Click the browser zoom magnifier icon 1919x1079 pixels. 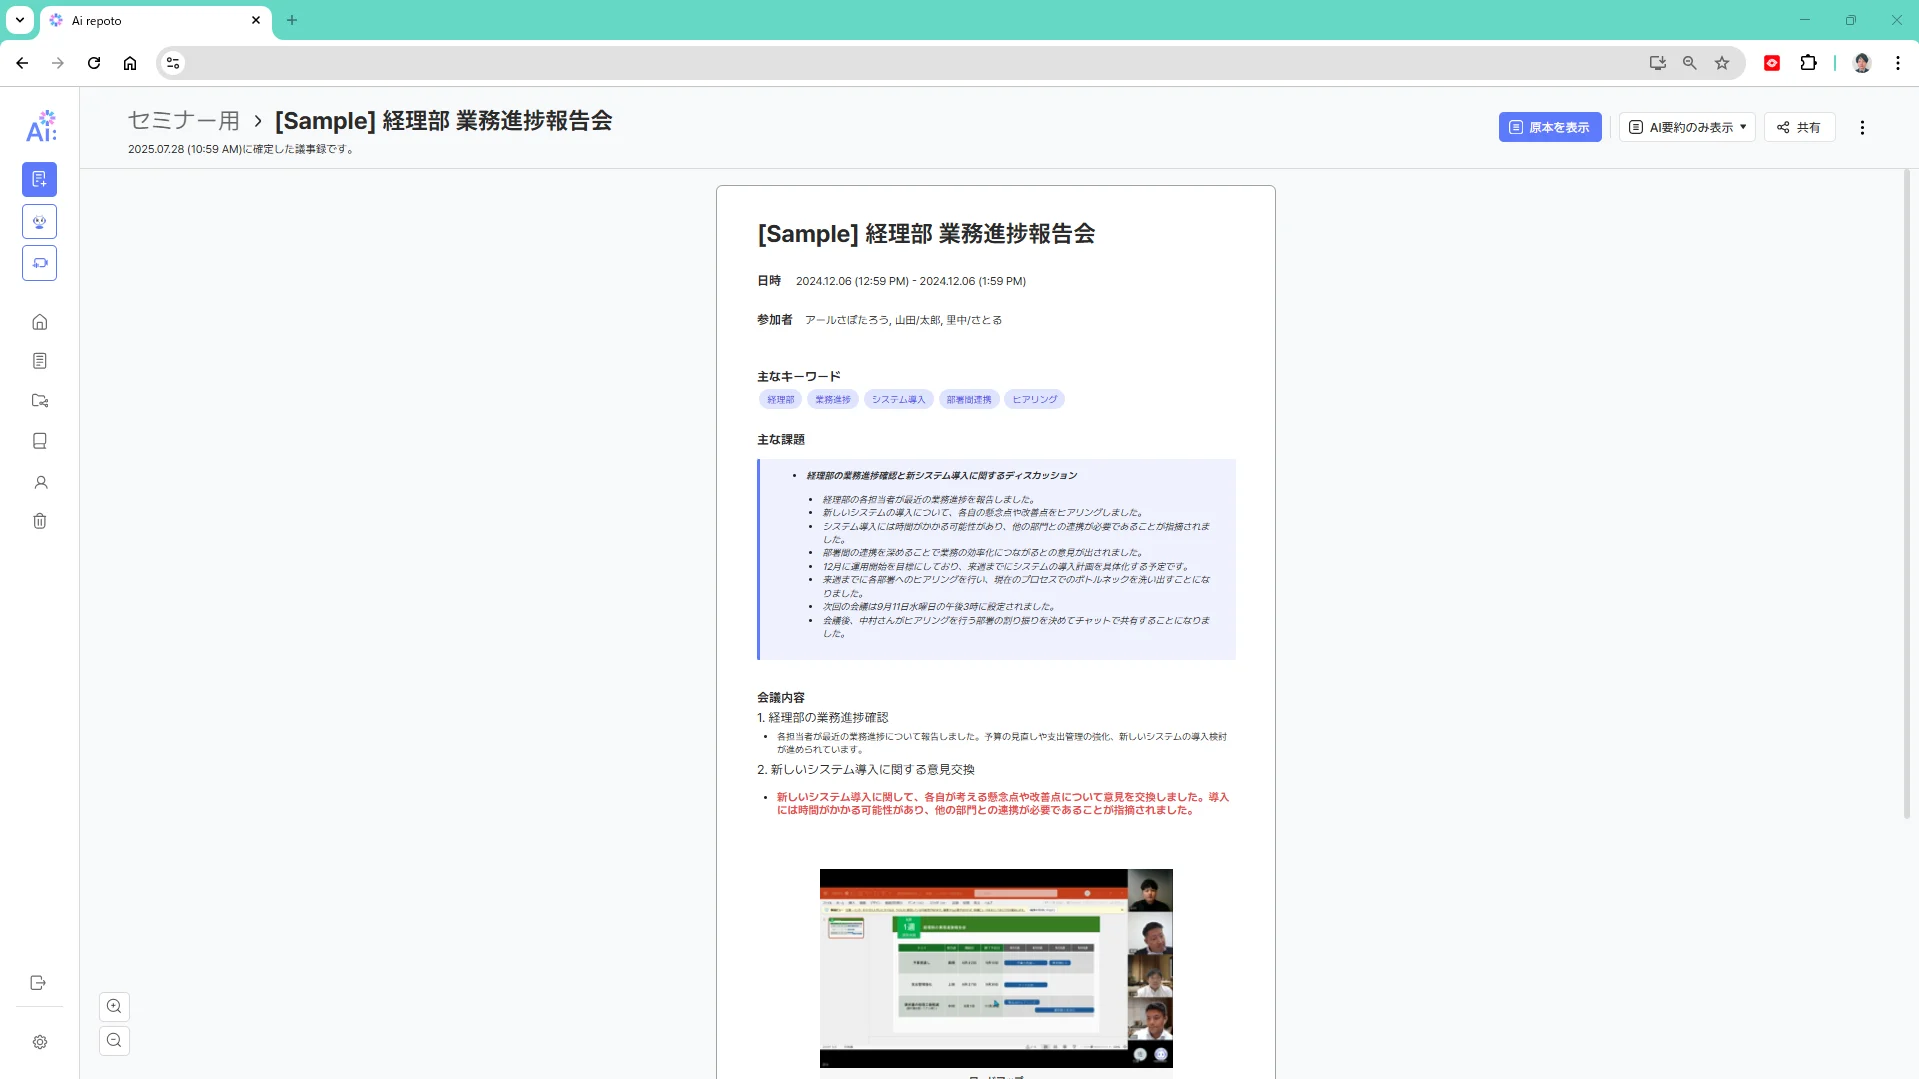(1690, 63)
